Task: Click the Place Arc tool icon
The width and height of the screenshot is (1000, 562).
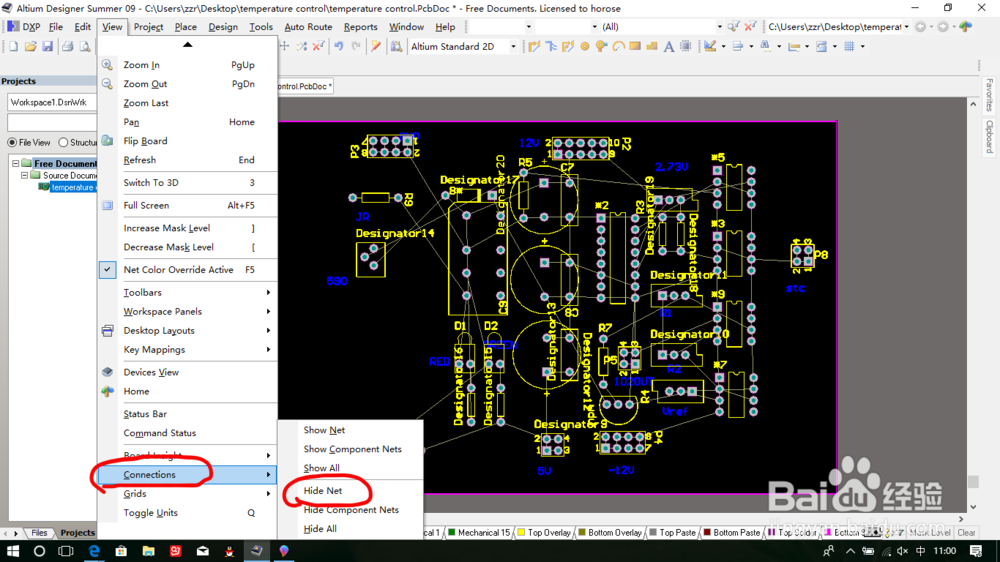Action: pyautogui.click(x=619, y=47)
